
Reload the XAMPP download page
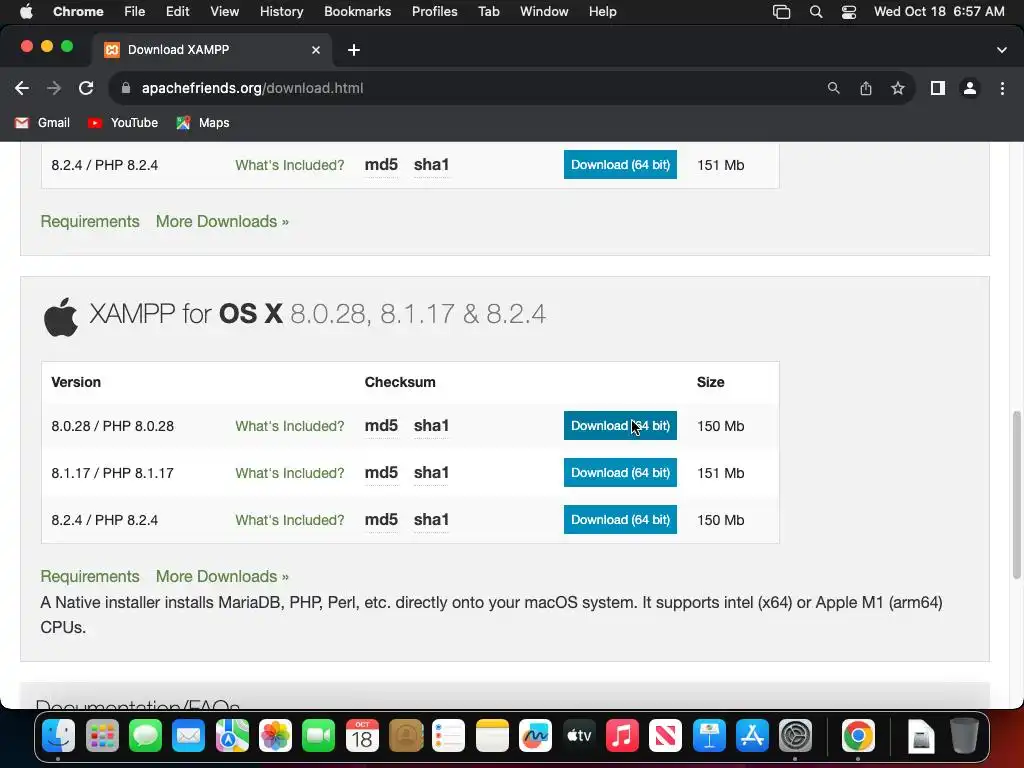86,88
